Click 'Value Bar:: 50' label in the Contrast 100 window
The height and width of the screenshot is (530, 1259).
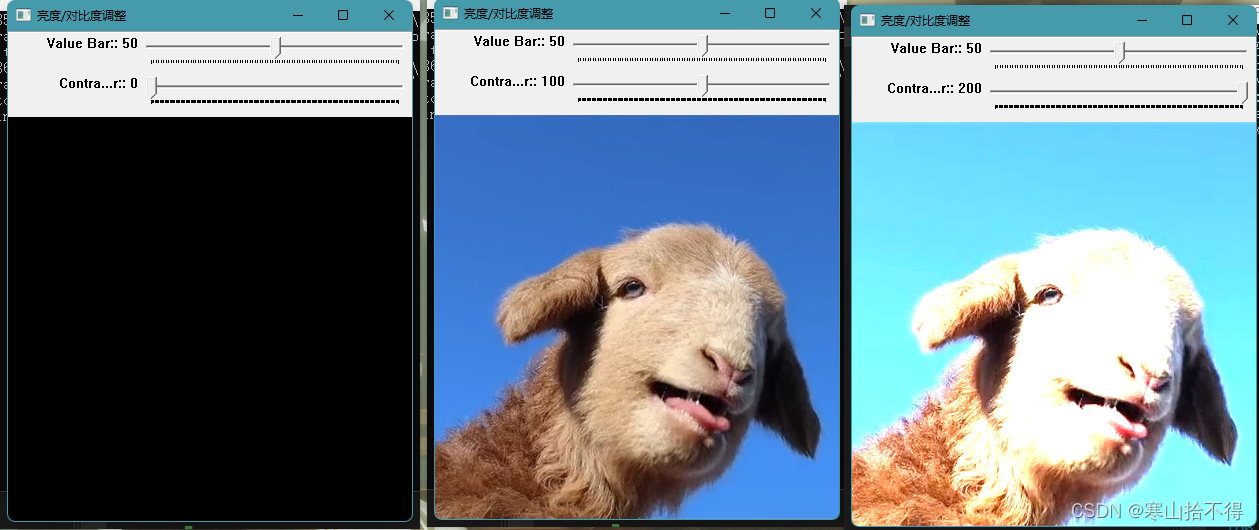pyautogui.click(x=519, y=41)
